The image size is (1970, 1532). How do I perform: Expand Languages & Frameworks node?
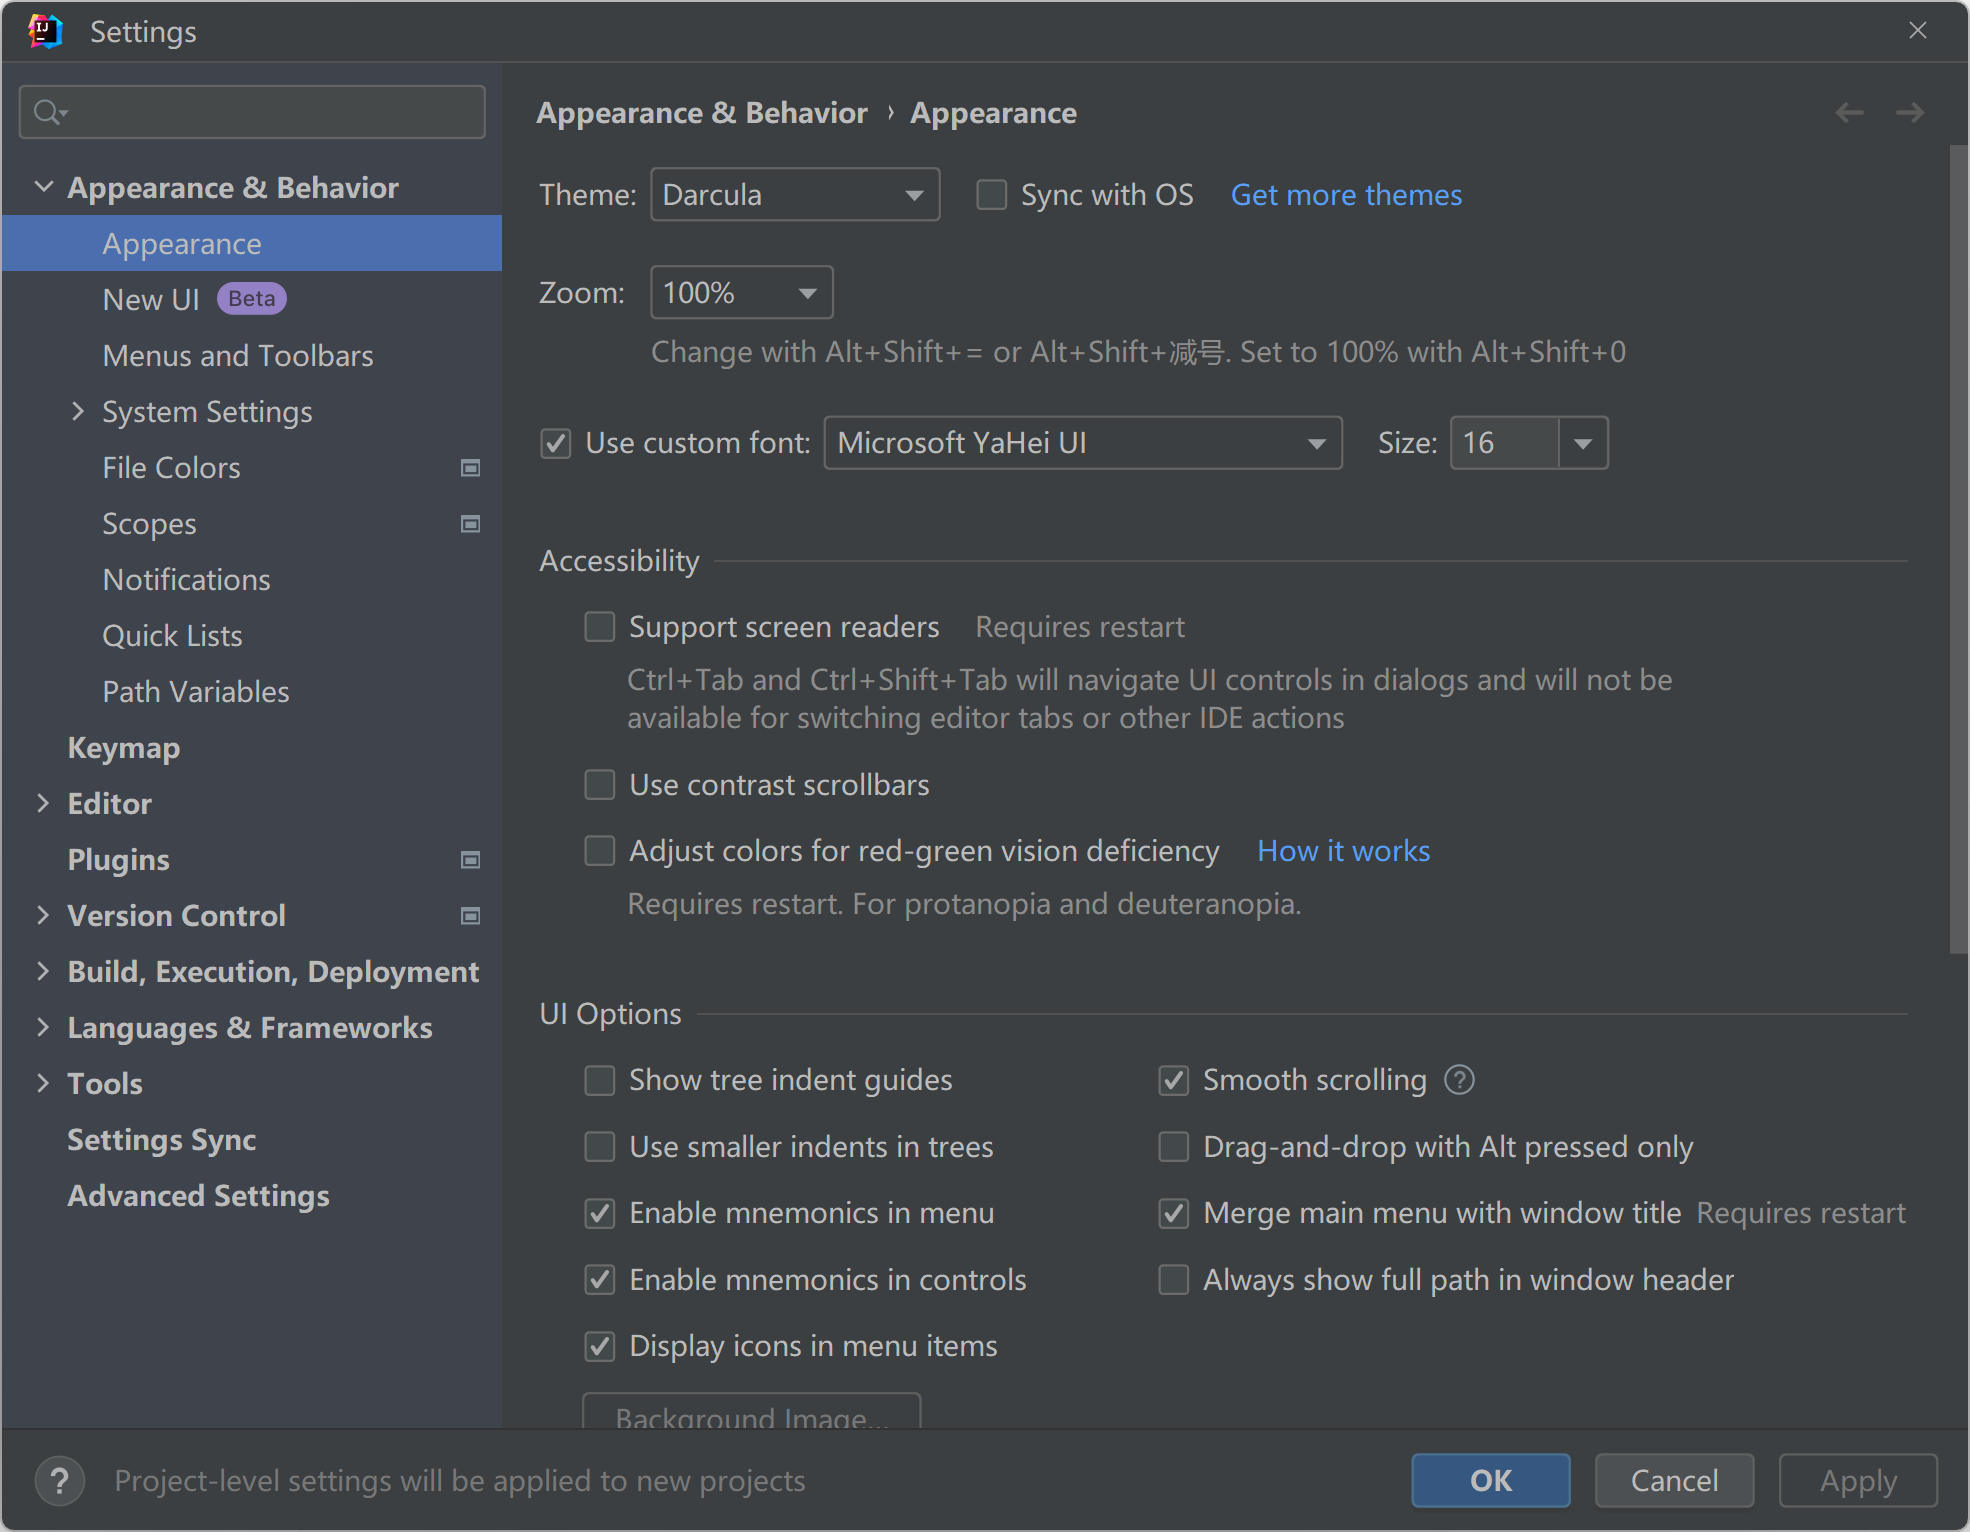(x=43, y=1027)
